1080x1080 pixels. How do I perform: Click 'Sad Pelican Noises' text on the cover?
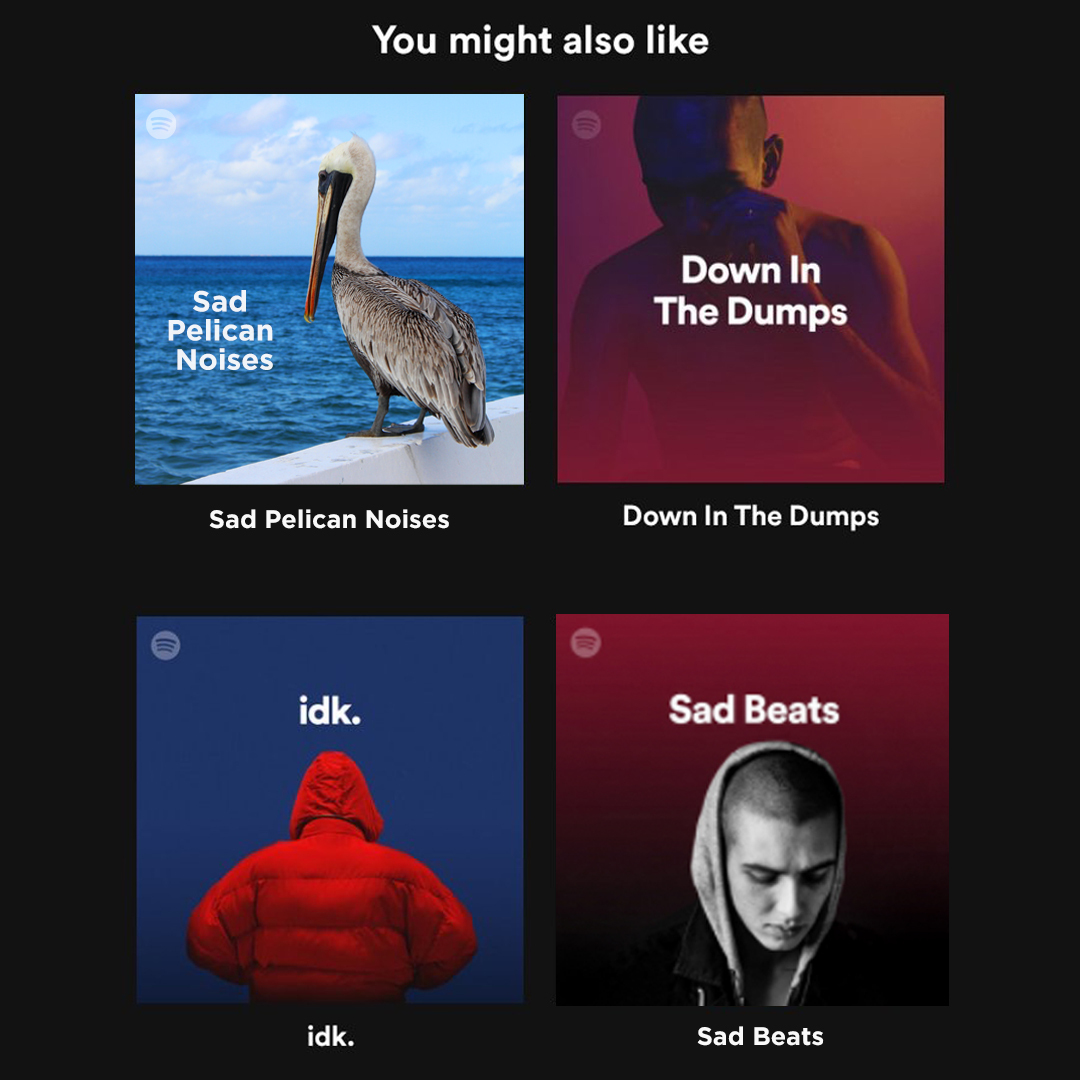tap(220, 331)
